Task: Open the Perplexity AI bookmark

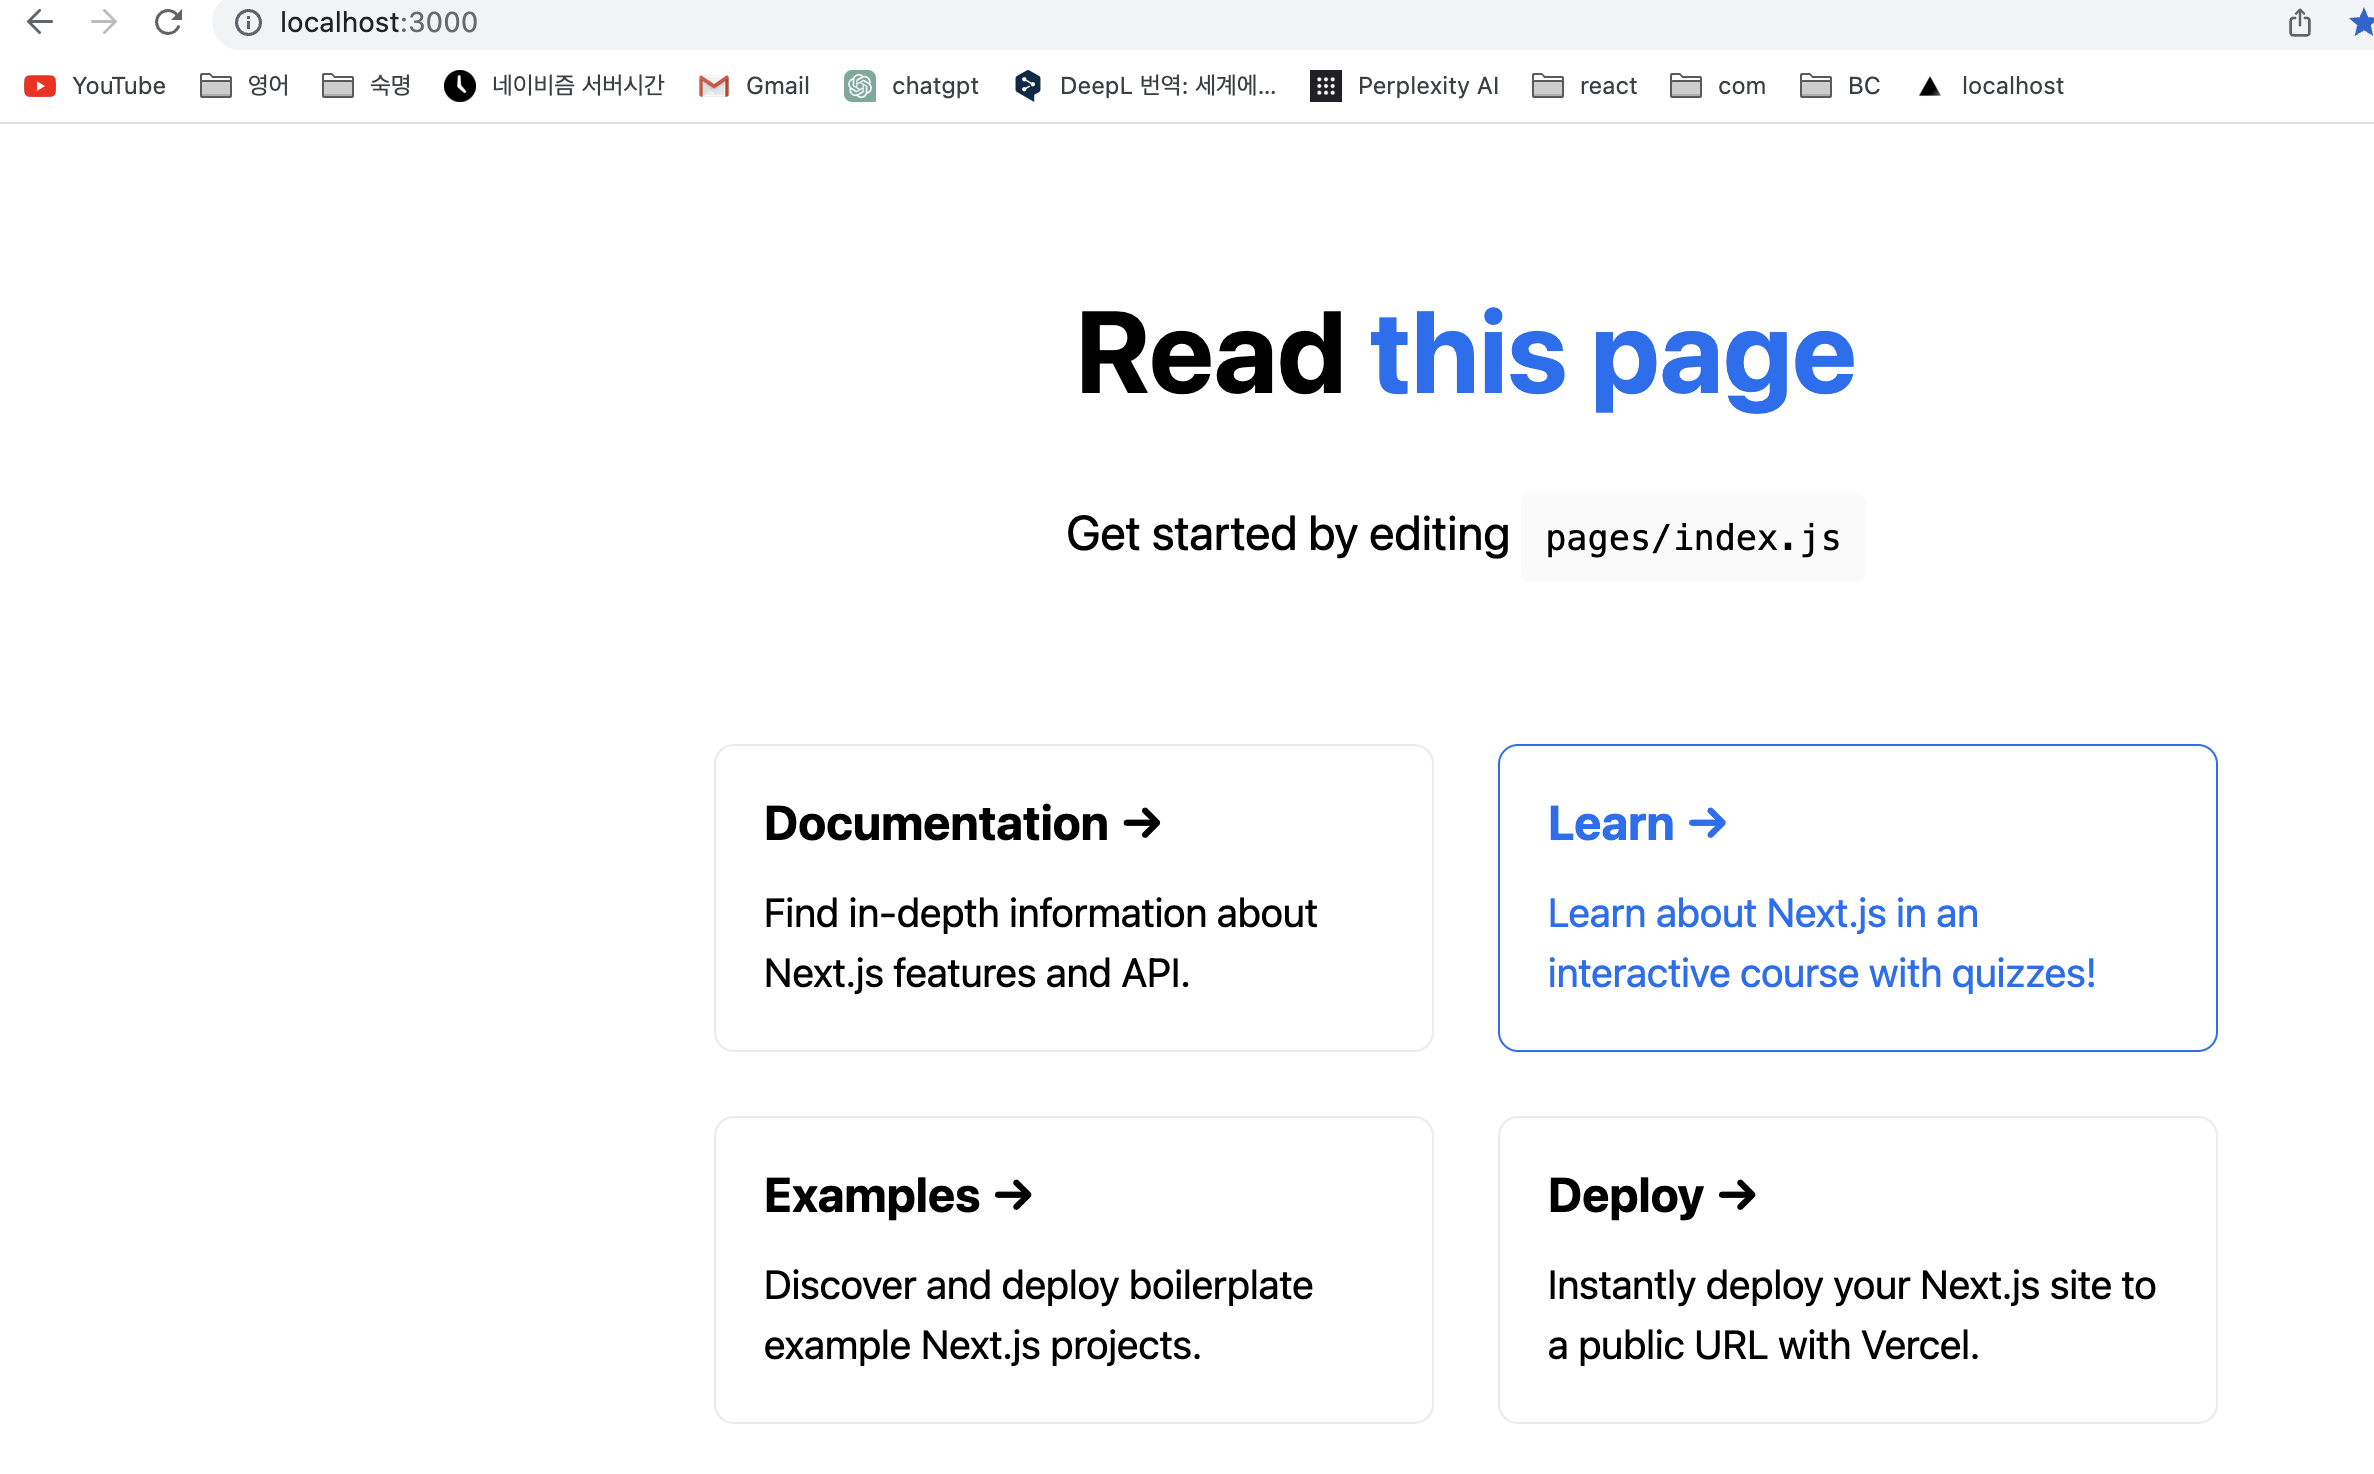Action: [x=1404, y=86]
